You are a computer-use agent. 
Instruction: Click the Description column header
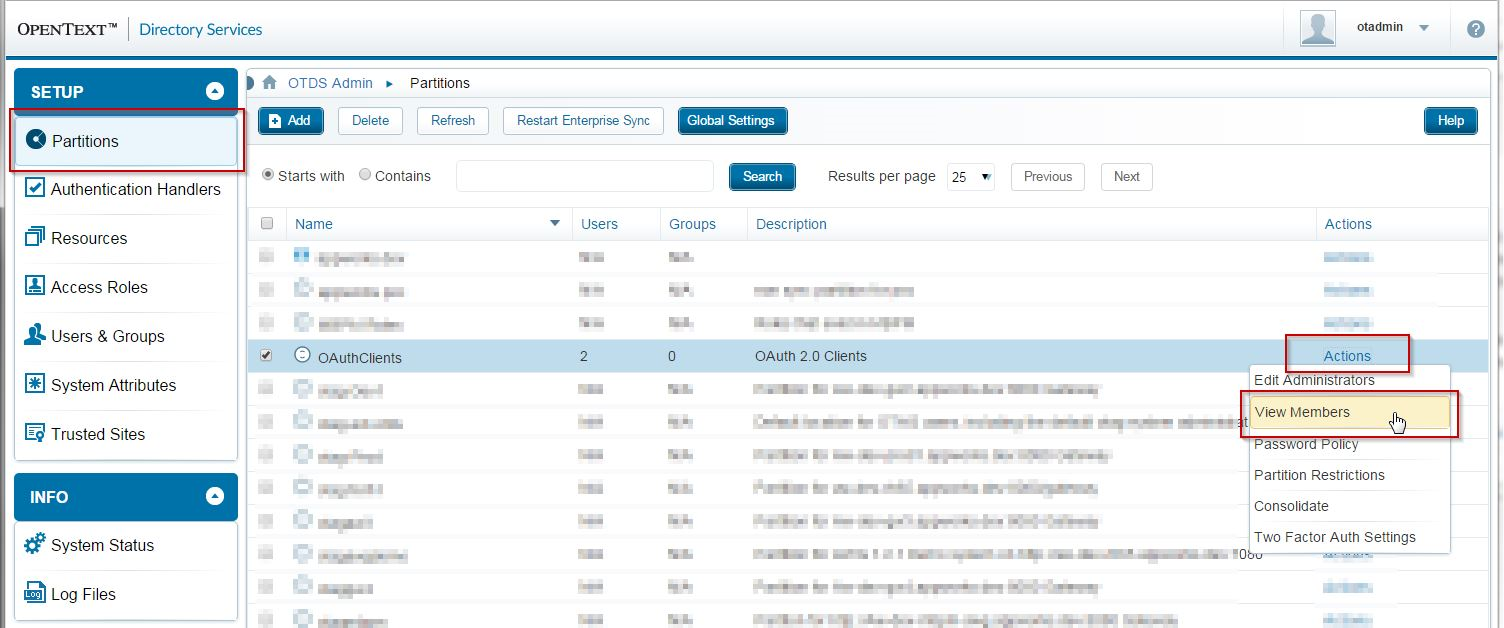[792, 224]
